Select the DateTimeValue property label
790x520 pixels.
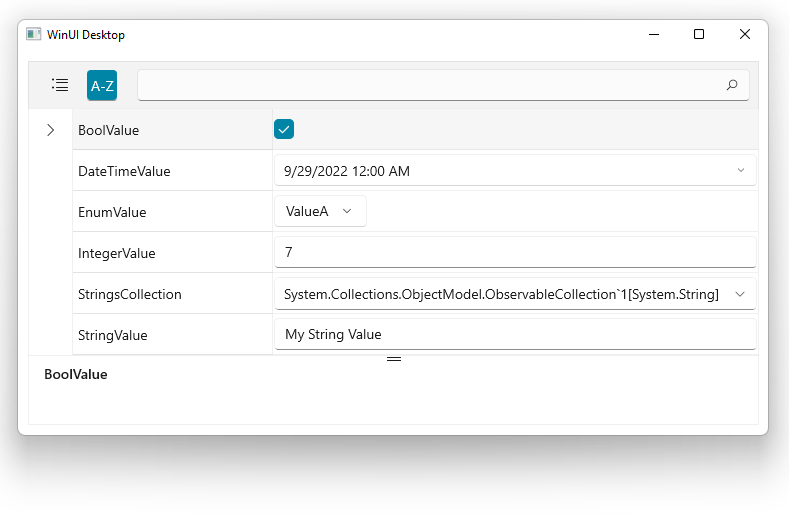[124, 171]
